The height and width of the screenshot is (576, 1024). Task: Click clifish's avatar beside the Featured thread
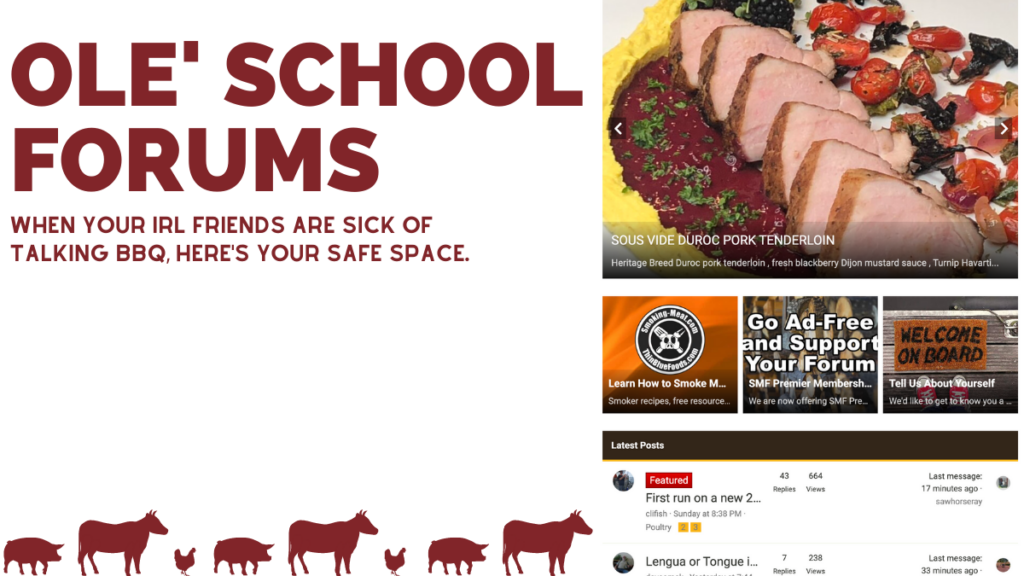pyautogui.click(x=623, y=481)
